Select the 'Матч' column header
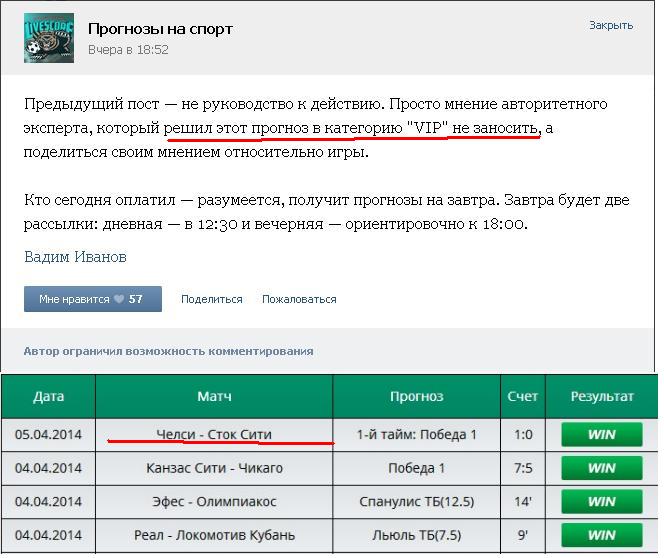664x558 pixels. 214,396
